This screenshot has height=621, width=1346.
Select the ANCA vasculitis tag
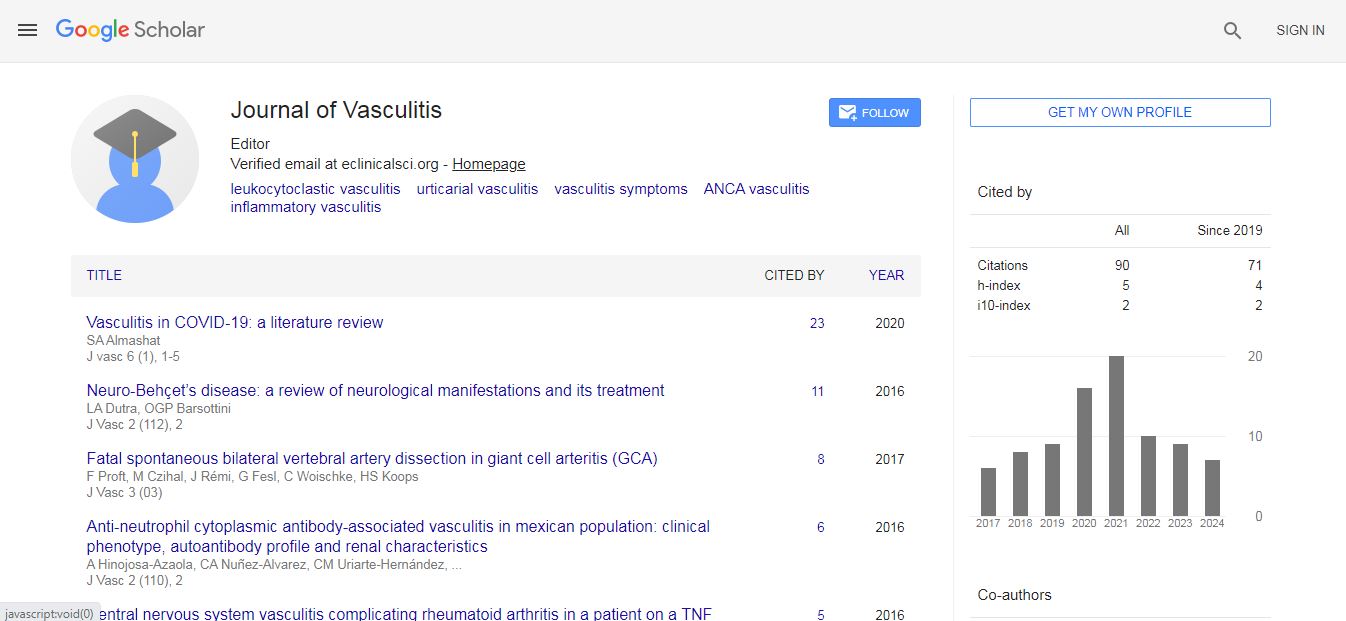756,189
